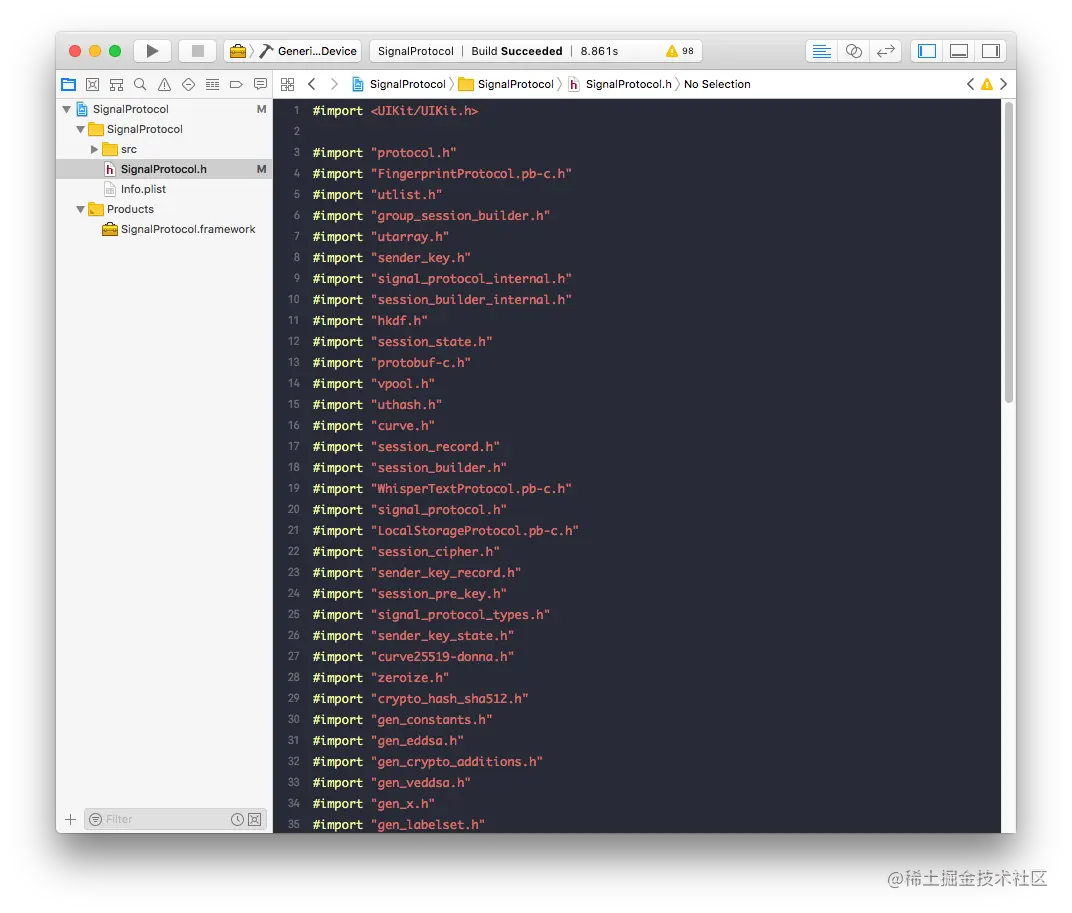Jump to the next issue
The height and width of the screenshot is (913, 1072).
coord(1003,84)
